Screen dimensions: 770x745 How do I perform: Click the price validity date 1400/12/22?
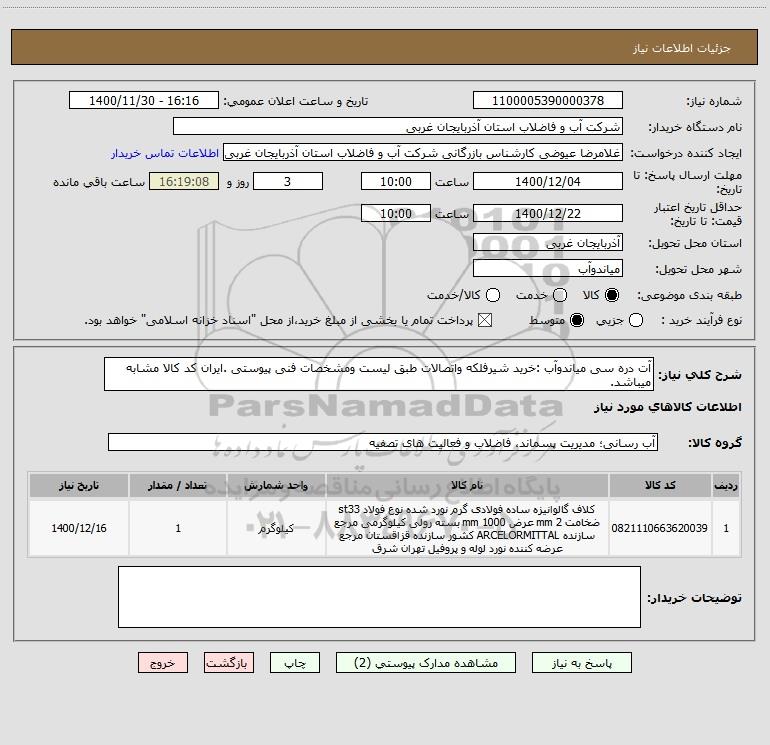coord(548,213)
